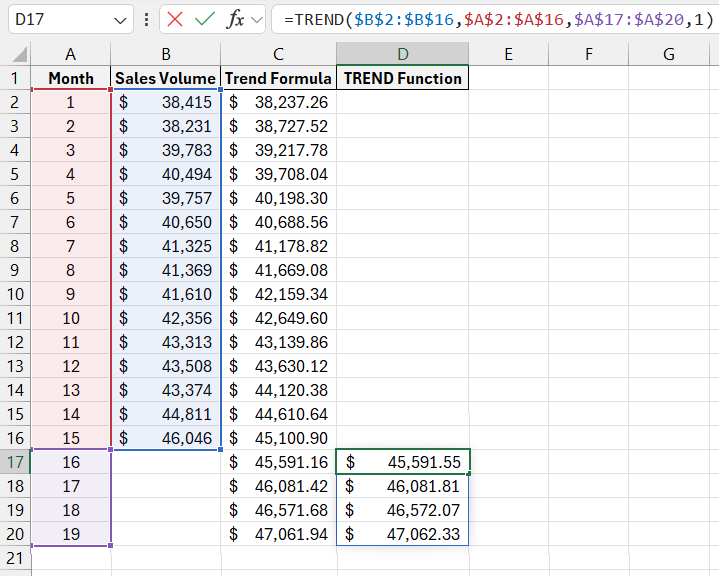Select sales value 40,650 cell
The image size is (719, 576).
click(x=166, y=222)
